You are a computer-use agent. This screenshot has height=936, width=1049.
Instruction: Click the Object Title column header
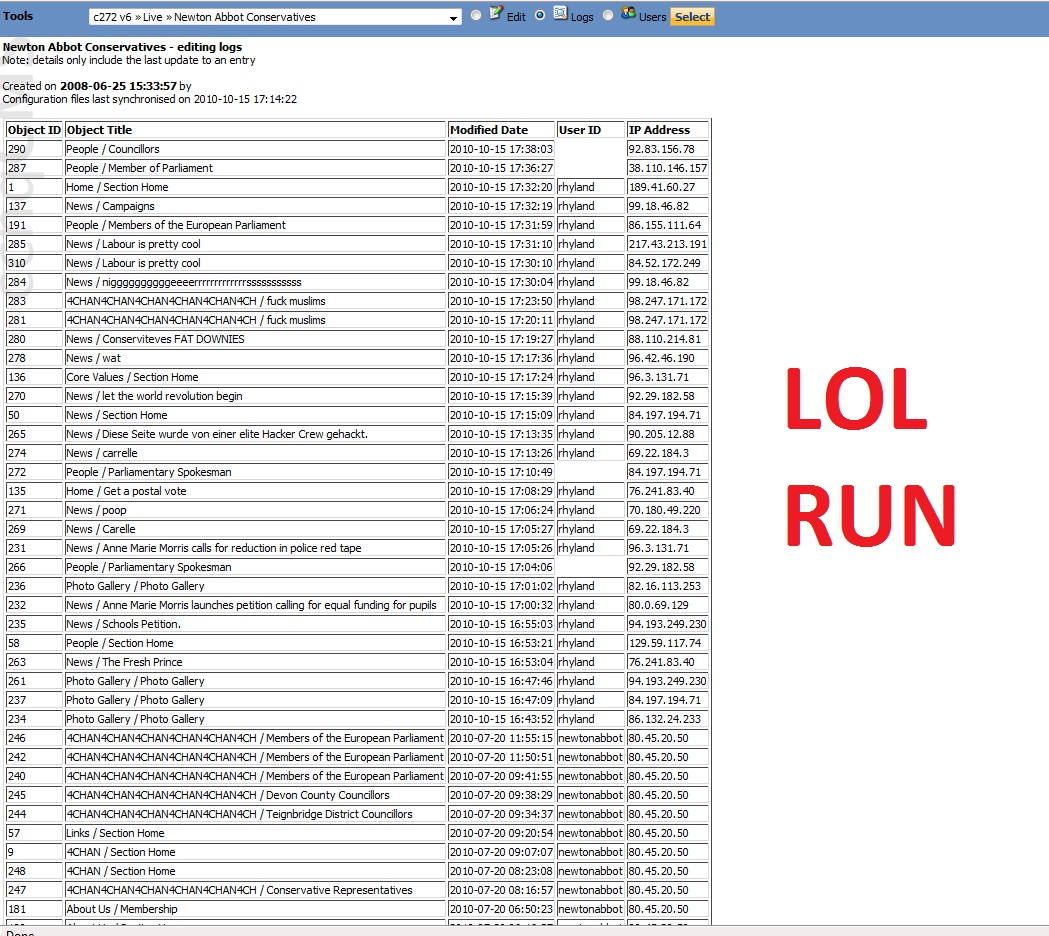tap(255, 130)
